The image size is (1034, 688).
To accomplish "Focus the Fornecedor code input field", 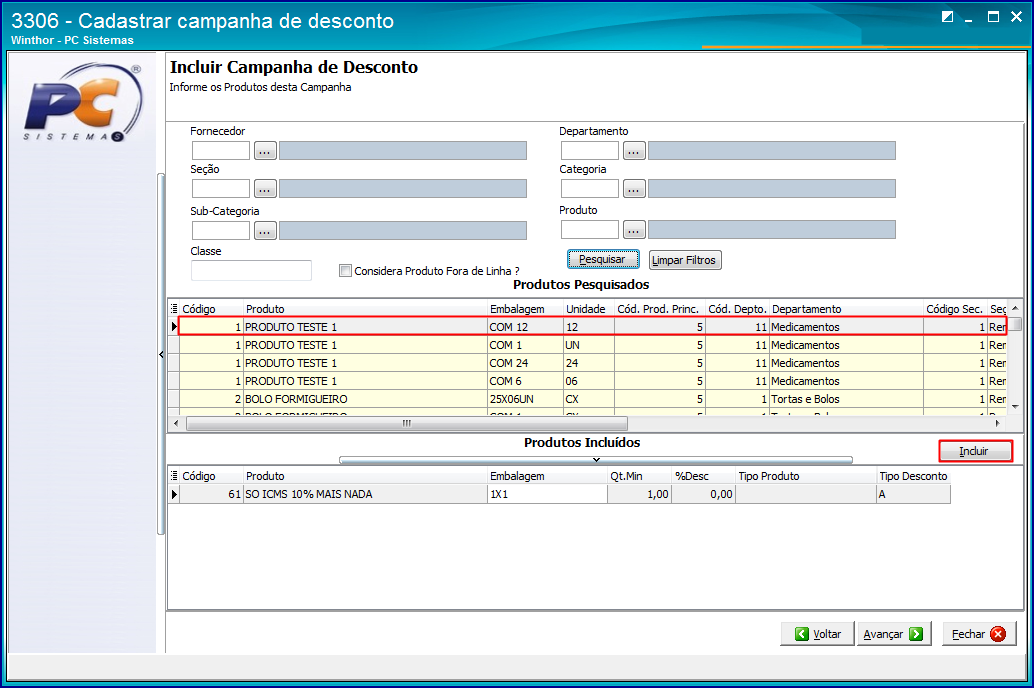I will coord(221,151).
